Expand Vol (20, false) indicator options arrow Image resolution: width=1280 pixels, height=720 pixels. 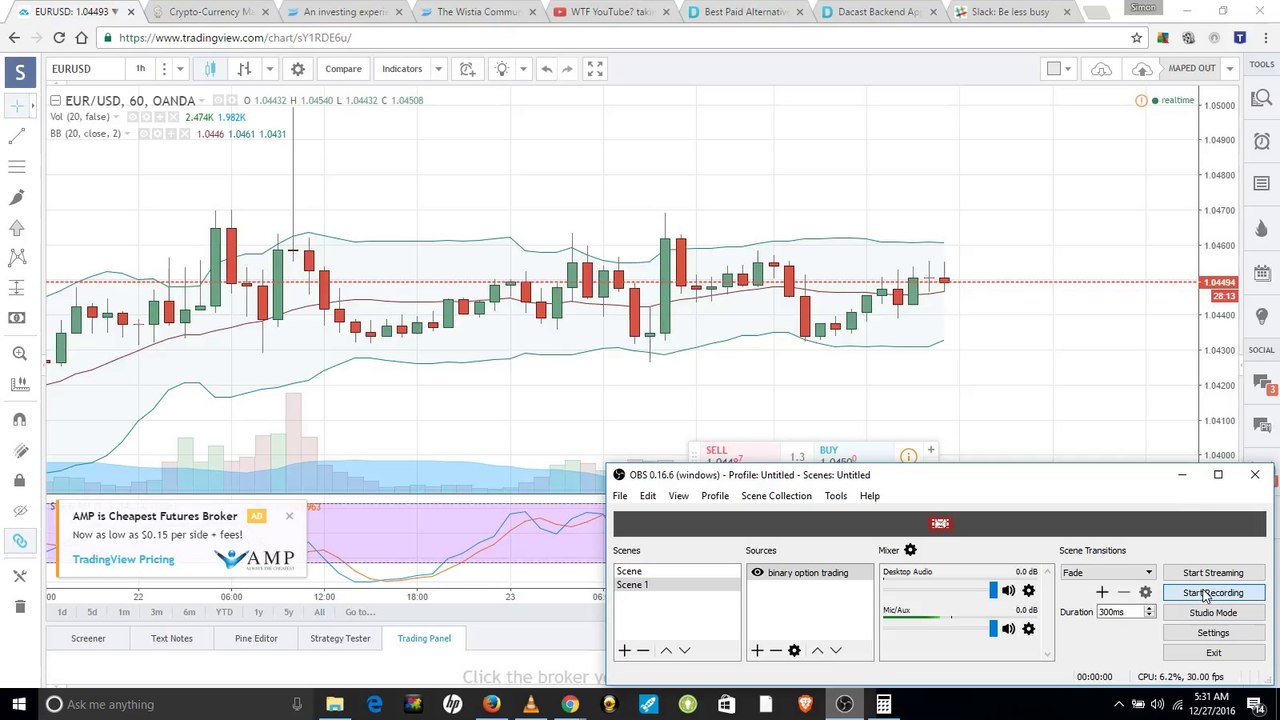click(x=116, y=117)
